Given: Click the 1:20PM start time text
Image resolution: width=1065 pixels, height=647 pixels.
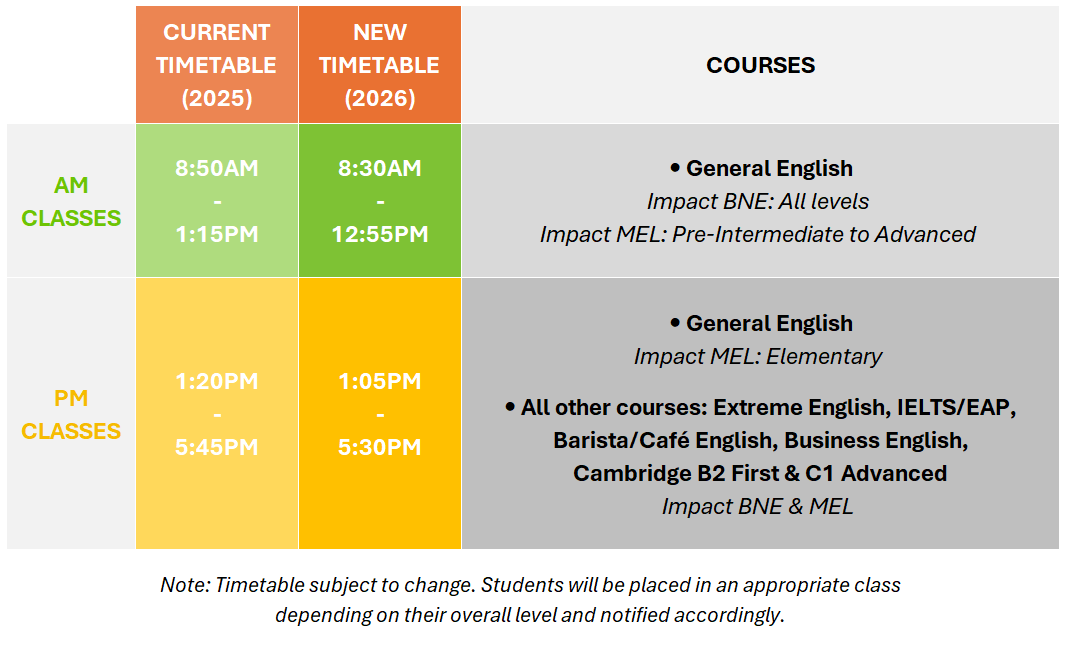Looking at the screenshot, I should [x=217, y=381].
